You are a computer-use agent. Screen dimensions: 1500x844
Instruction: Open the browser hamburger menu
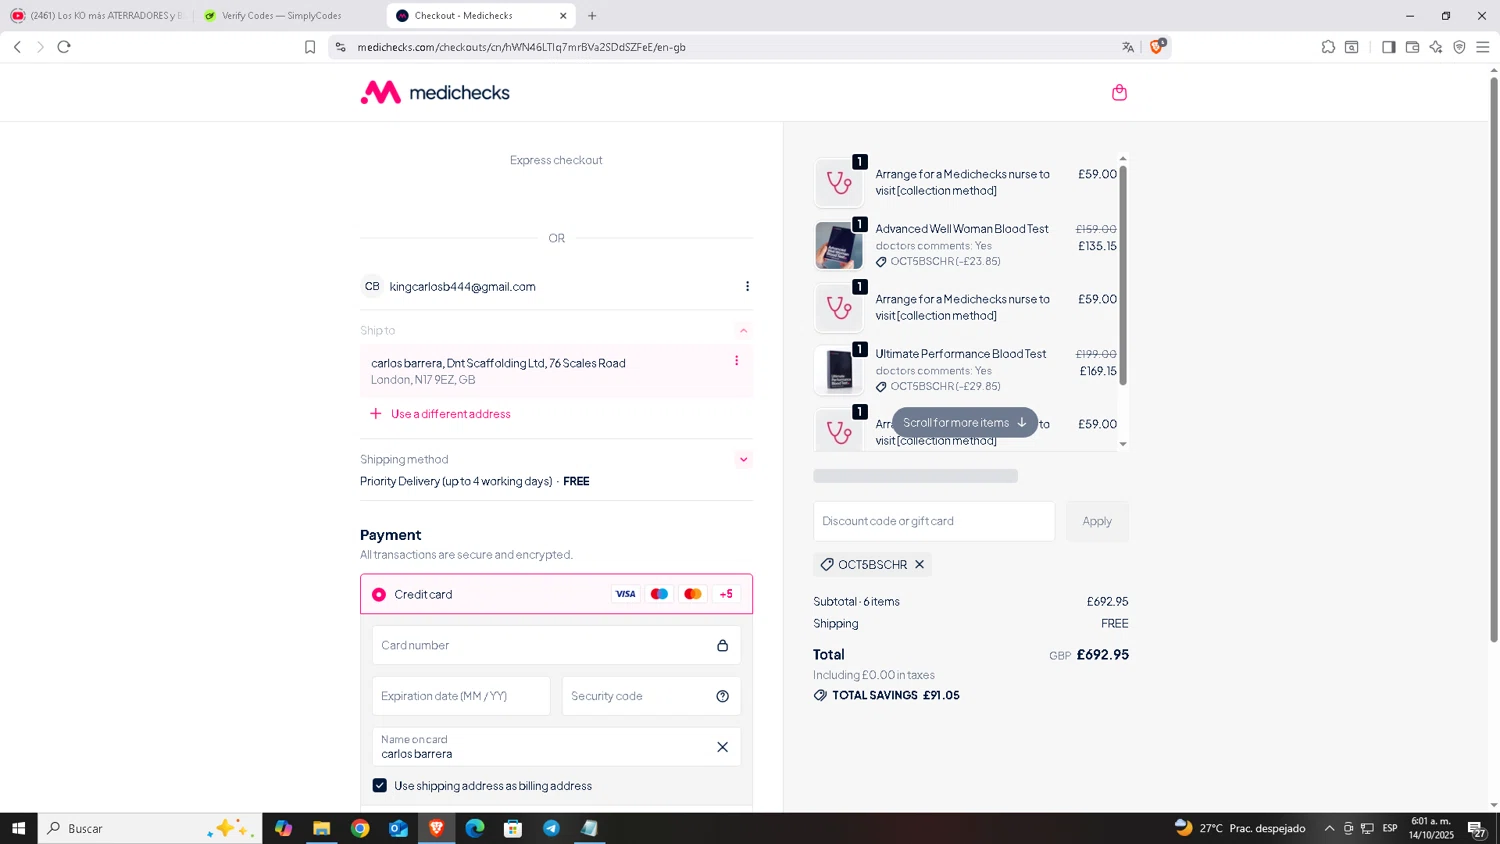coord(1483,47)
